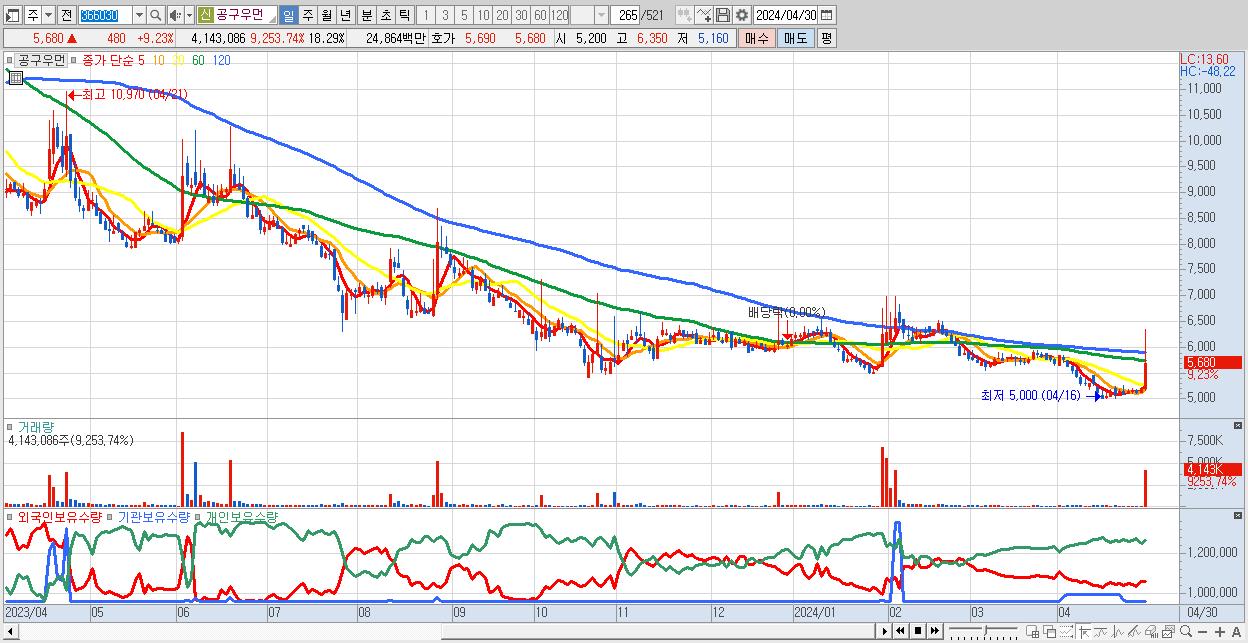Stop the chart replay

[917, 631]
